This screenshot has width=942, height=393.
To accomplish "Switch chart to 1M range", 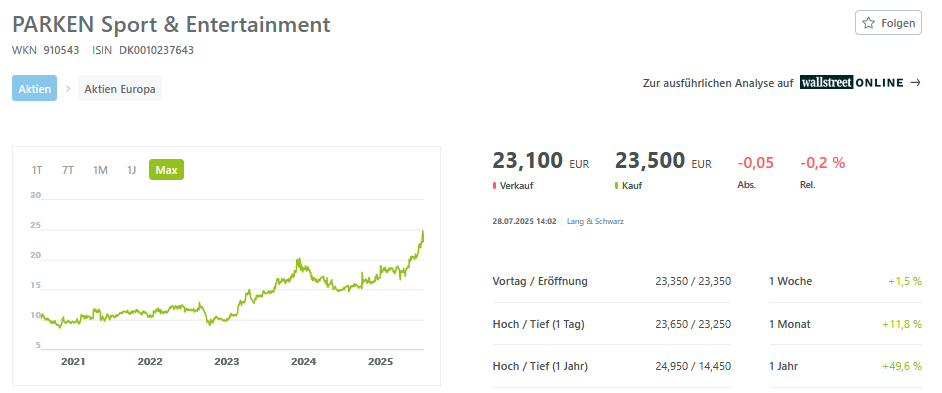I will coord(100,170).
